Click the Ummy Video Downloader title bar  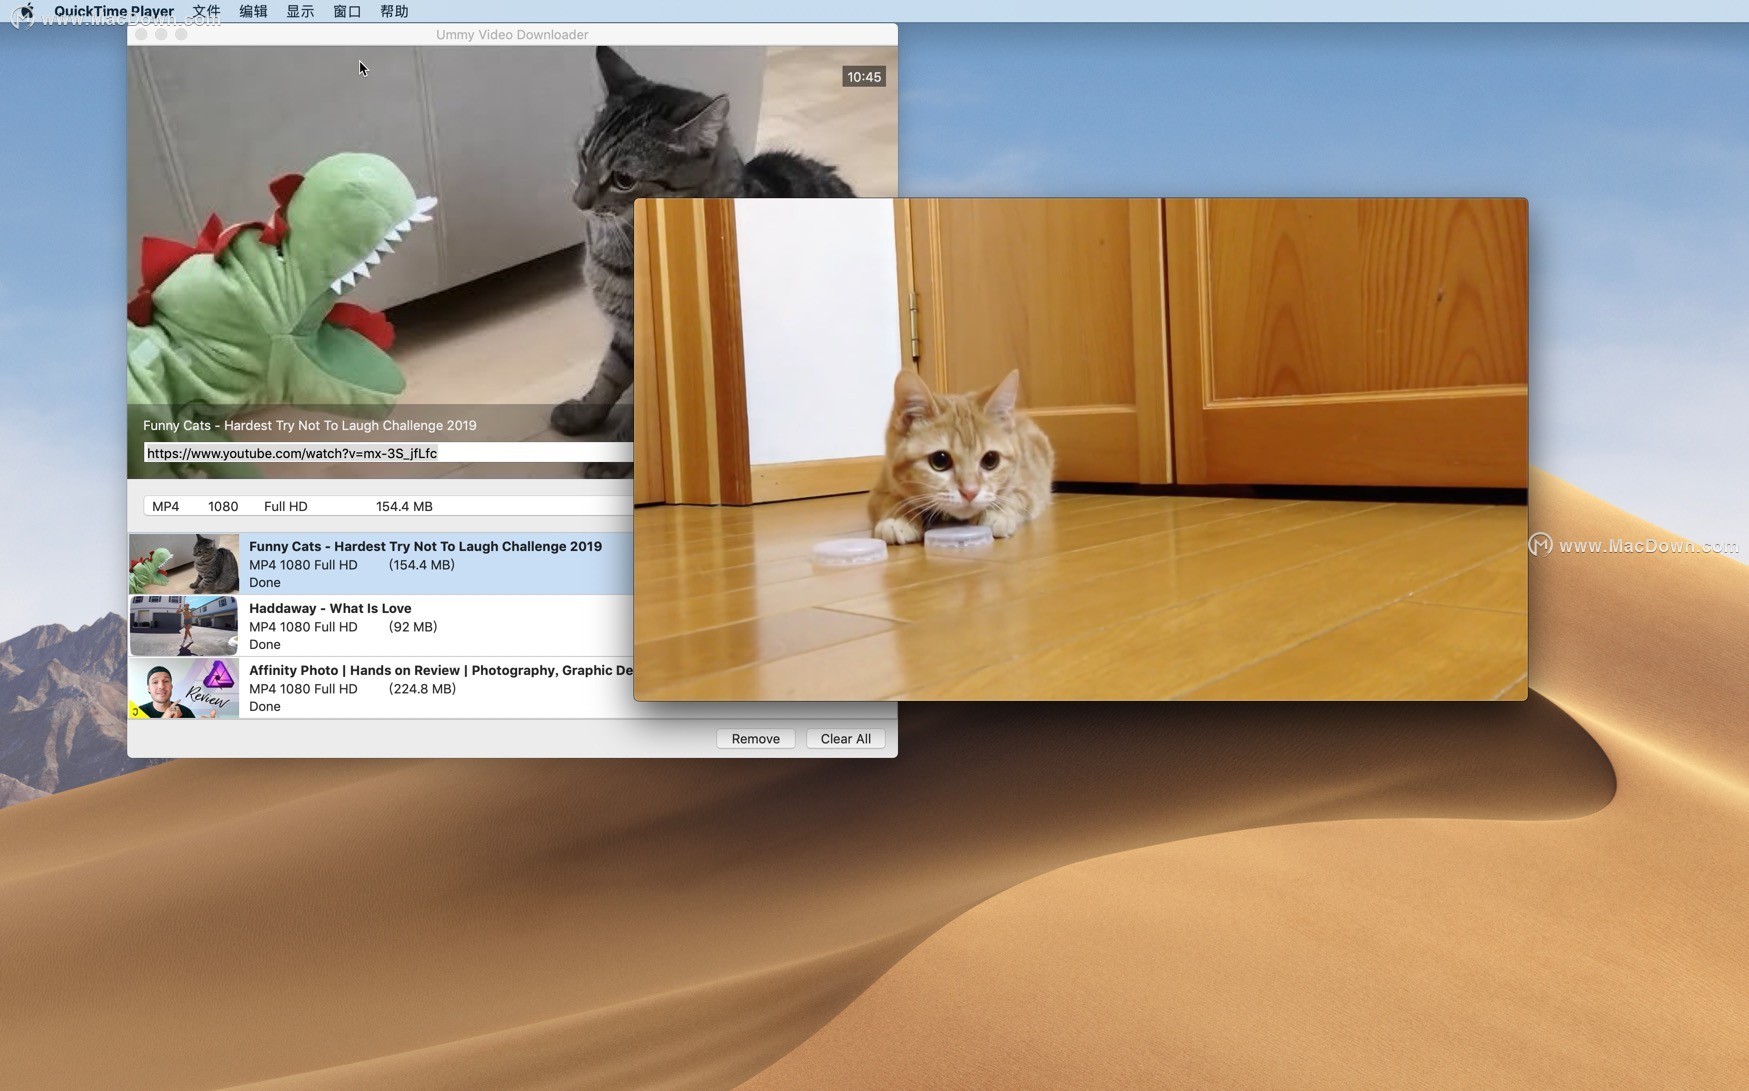click(x=512, y=34)
